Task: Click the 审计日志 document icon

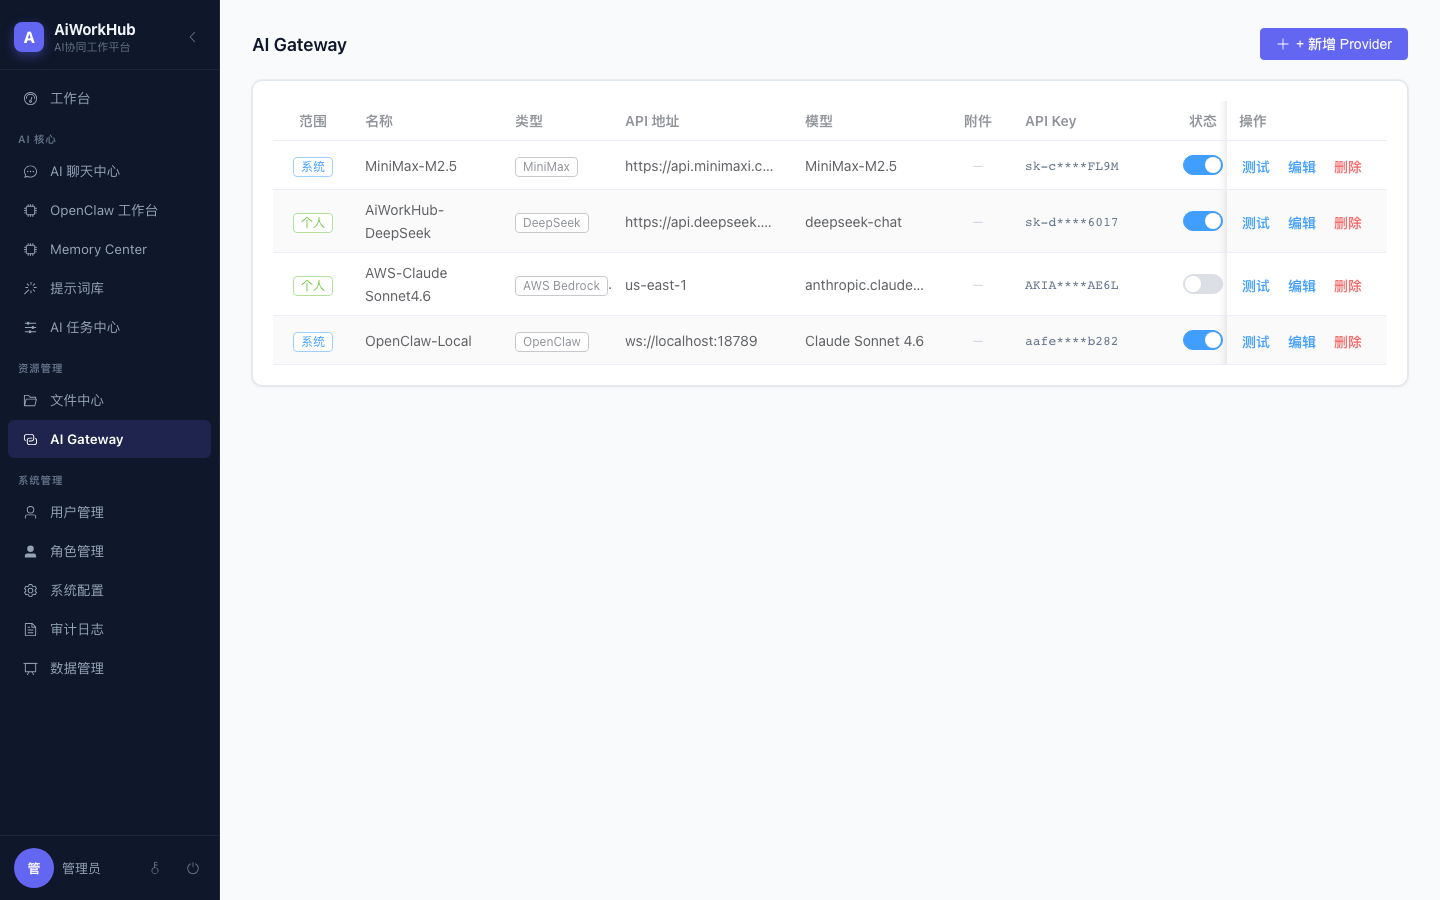Action: pos(30,629)
